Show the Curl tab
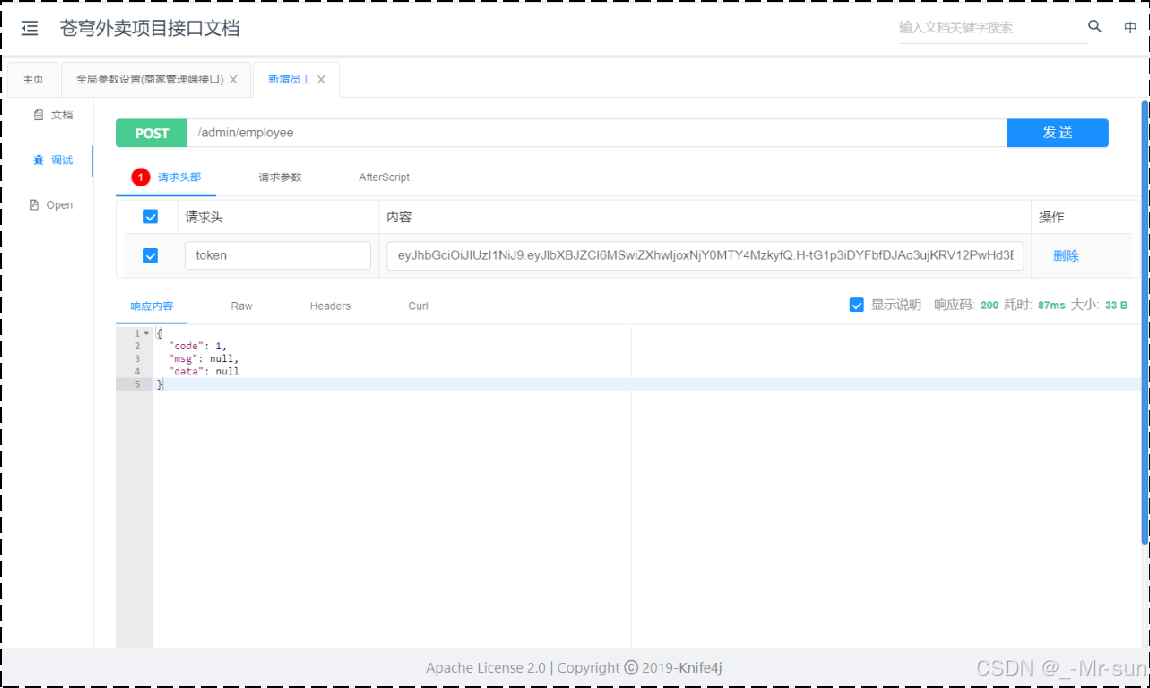Image resolution: width=1150 pixels, height=688 pixels. click(418, 306)
